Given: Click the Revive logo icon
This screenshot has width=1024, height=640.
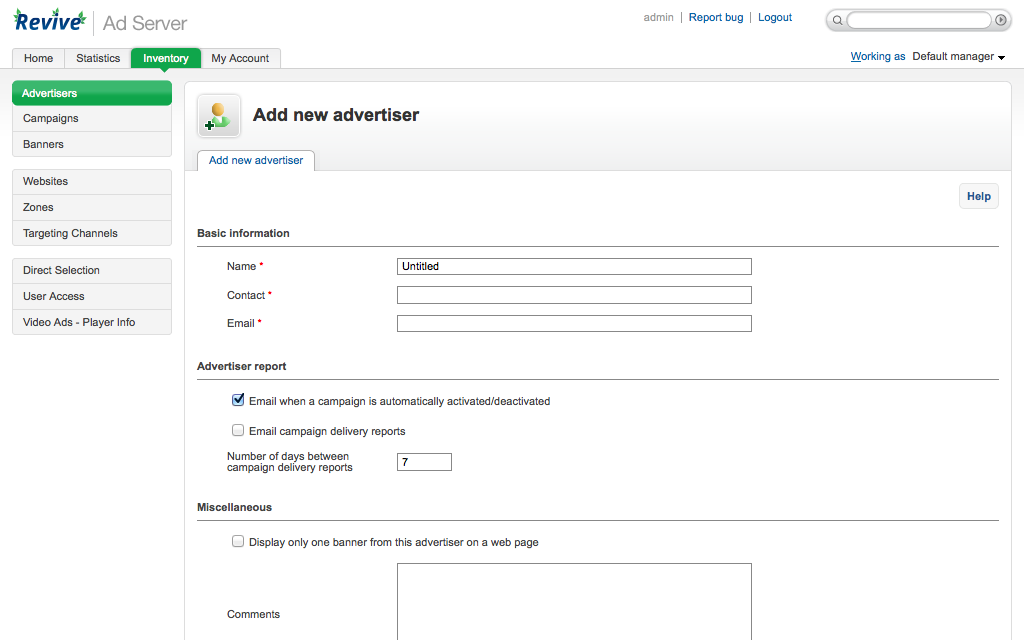Looking at the screenshot, I should [x=49, y=19].
